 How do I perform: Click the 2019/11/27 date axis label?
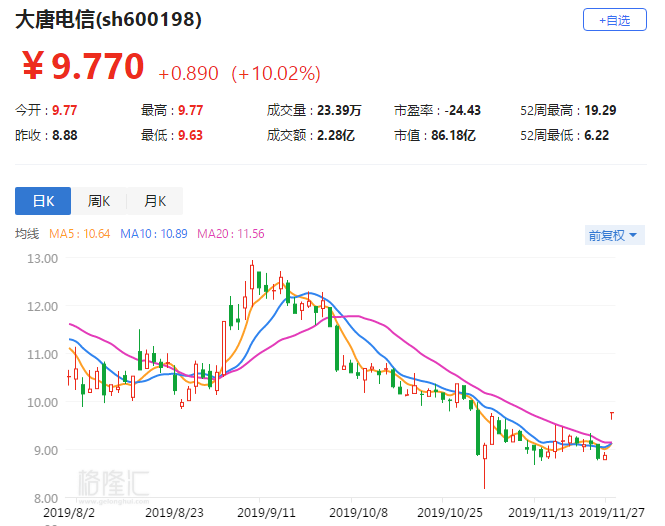[x=612, y=512]
